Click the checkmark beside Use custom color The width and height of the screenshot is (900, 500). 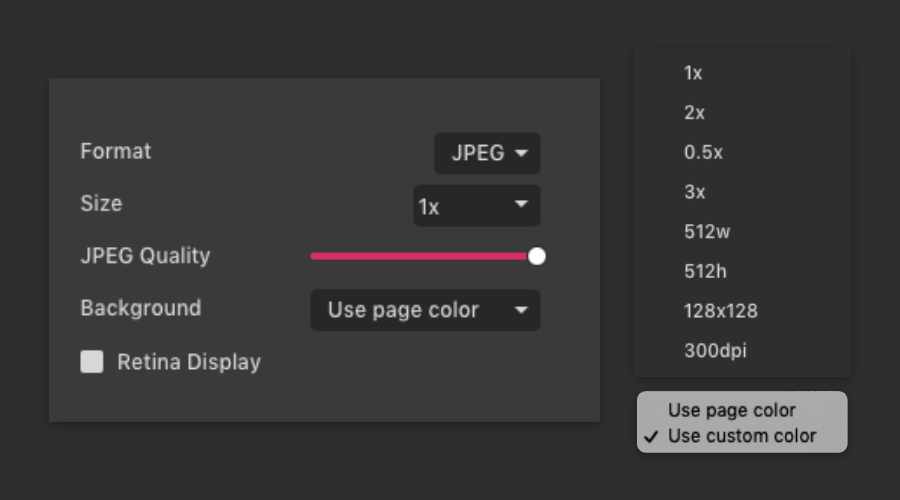(652, 437)
